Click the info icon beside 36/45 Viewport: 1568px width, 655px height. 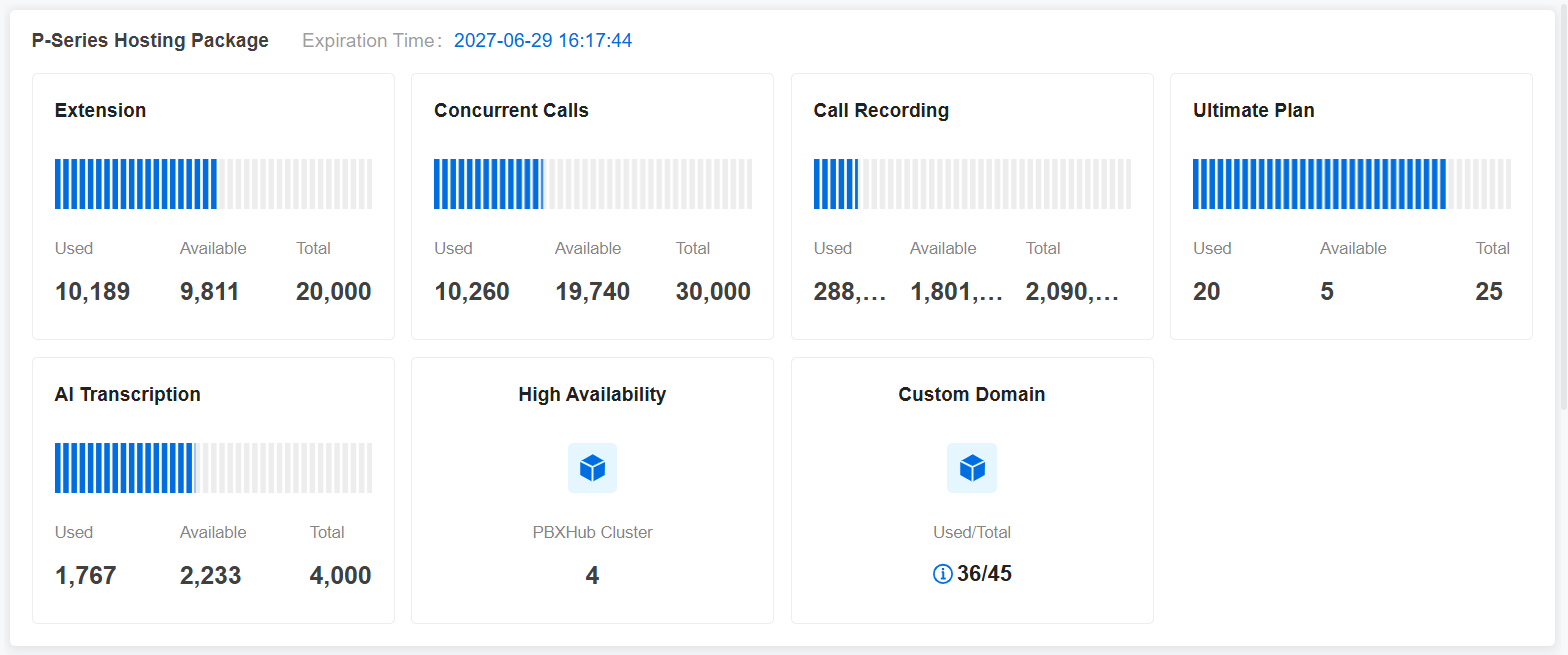942,574
